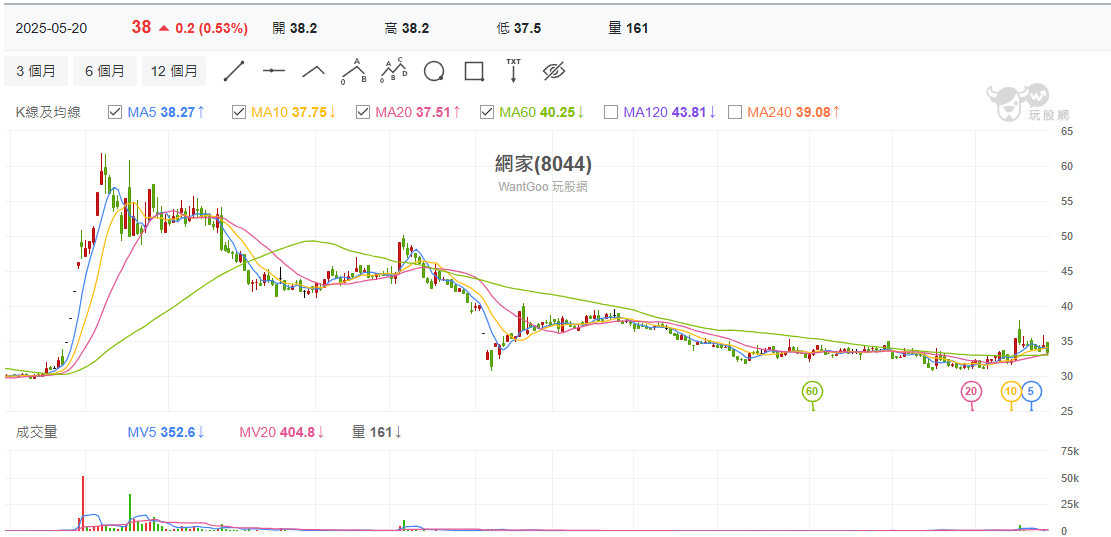1111x537 pixels.
Task: Uncheck the MA5 moving average checkbox
Action: click(x=115, y=112)
